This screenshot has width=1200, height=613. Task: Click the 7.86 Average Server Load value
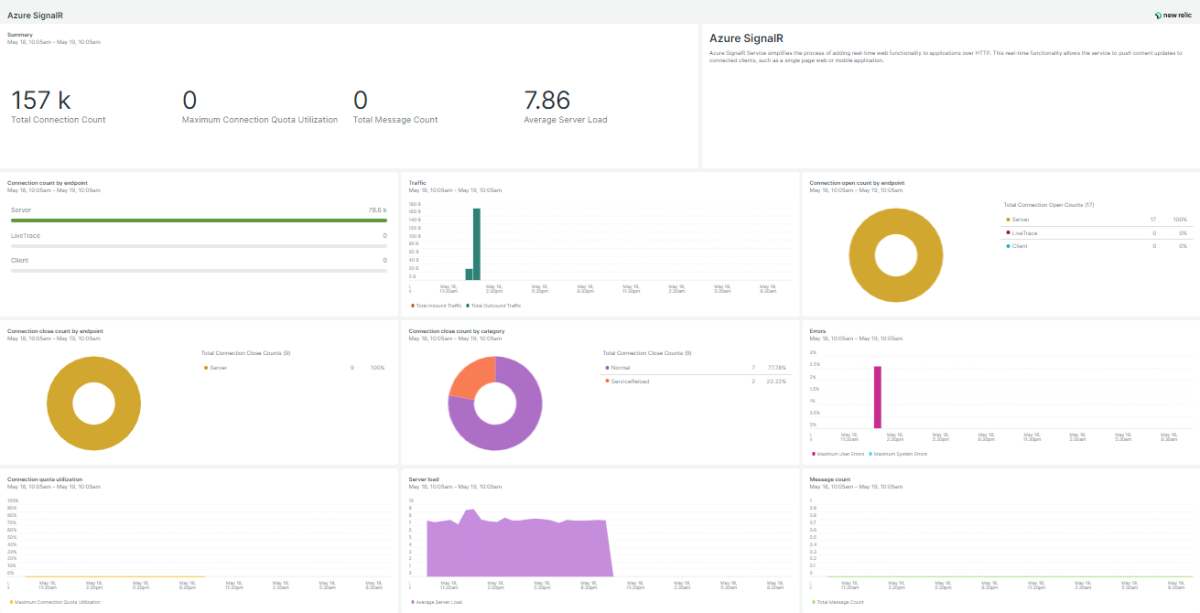pyautogui.click(x=547, y=100)
